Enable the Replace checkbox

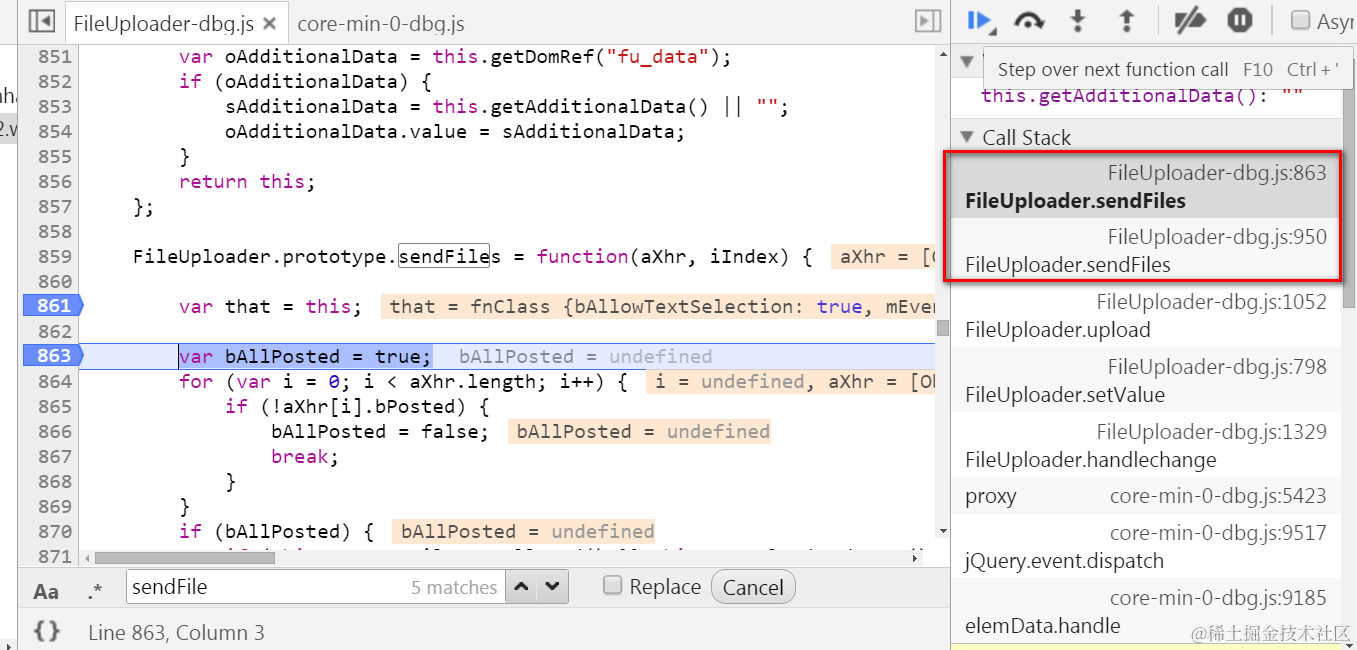pos(613,586)
